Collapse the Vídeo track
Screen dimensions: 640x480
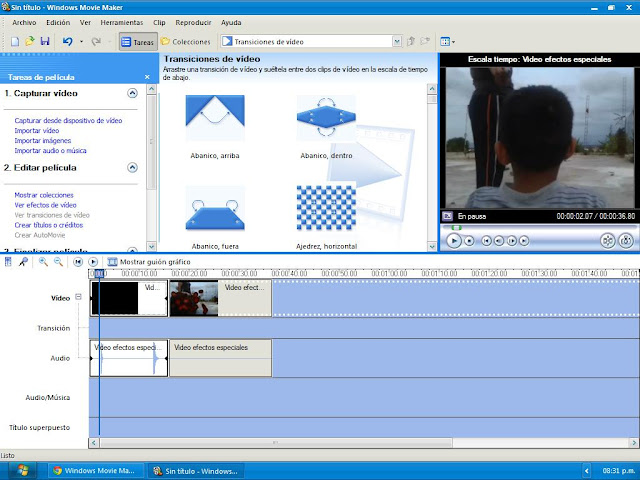pos(78,297)
